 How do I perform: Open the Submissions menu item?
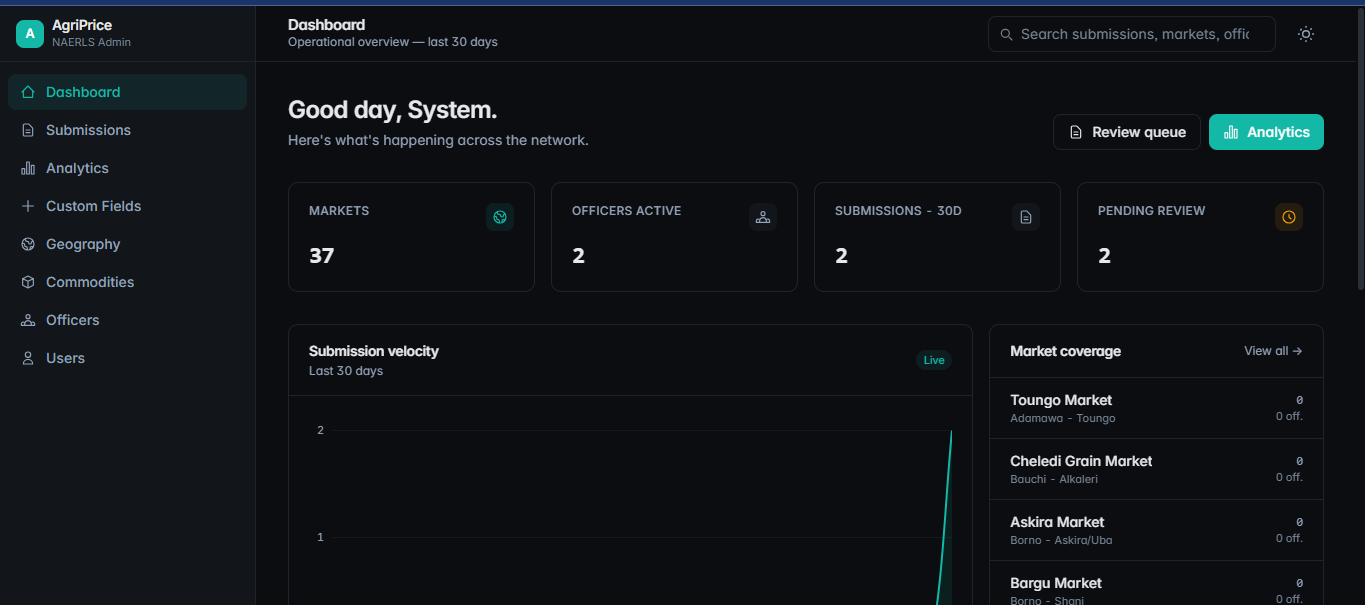(x=127, y=130)
